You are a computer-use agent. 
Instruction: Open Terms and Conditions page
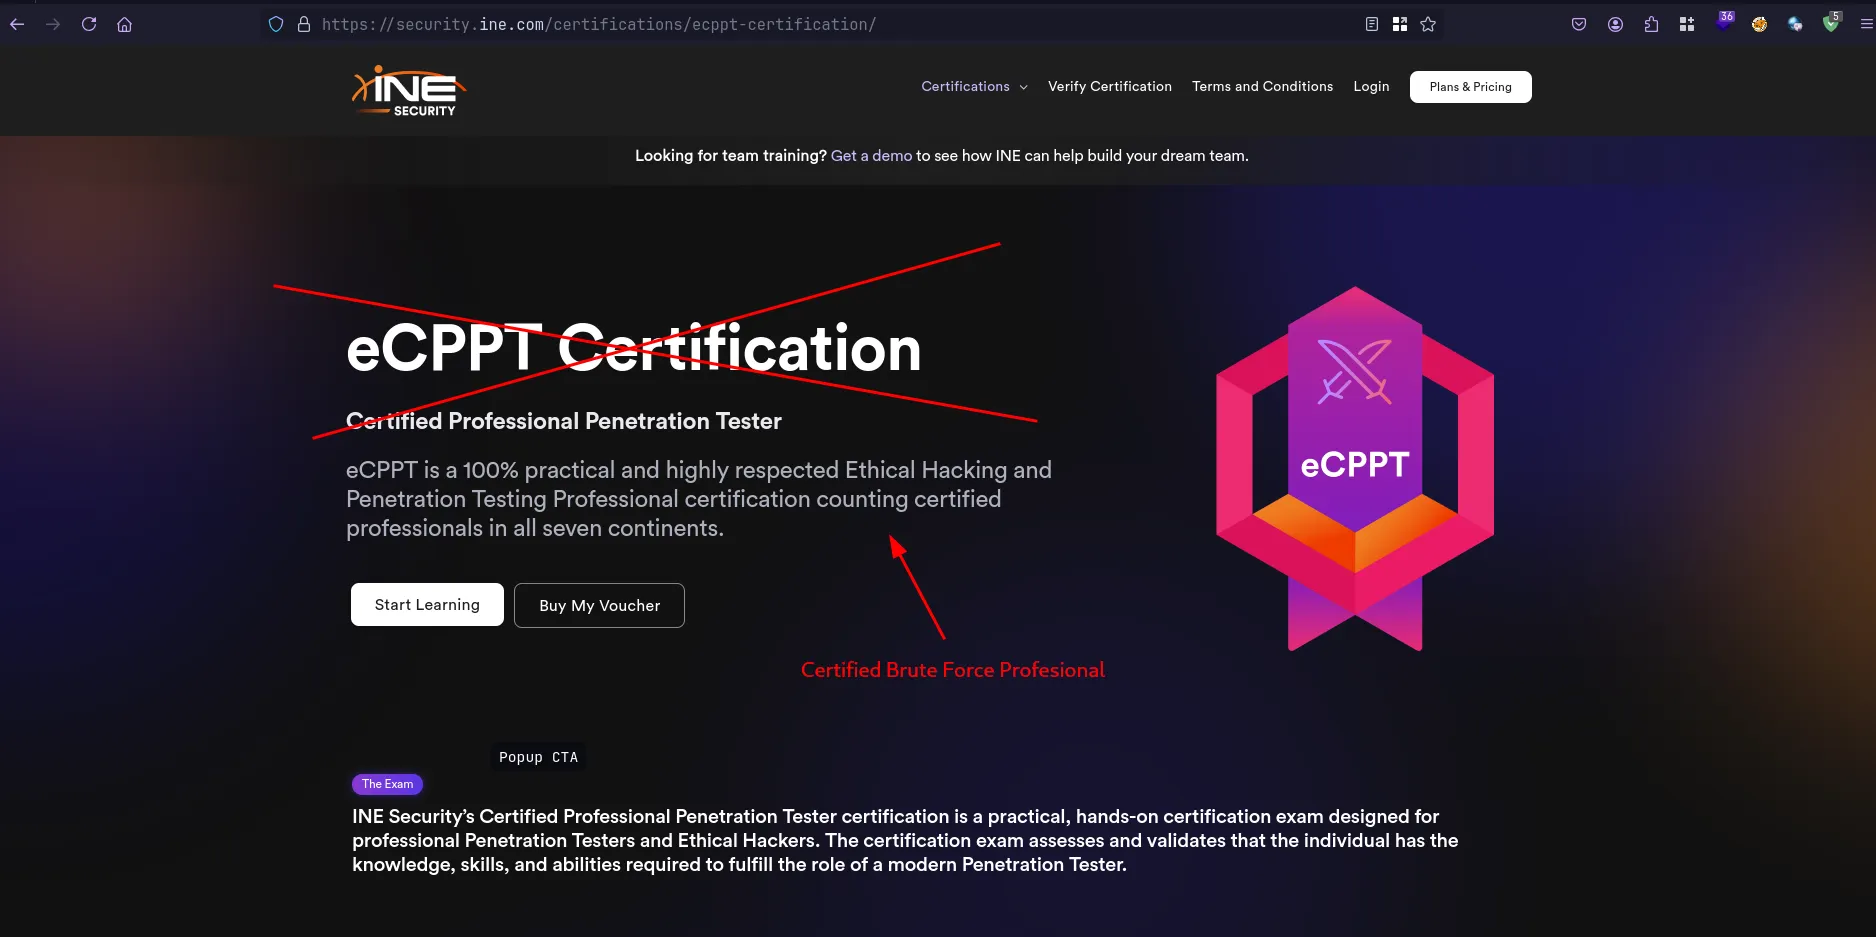click(x=1262, y=87)
